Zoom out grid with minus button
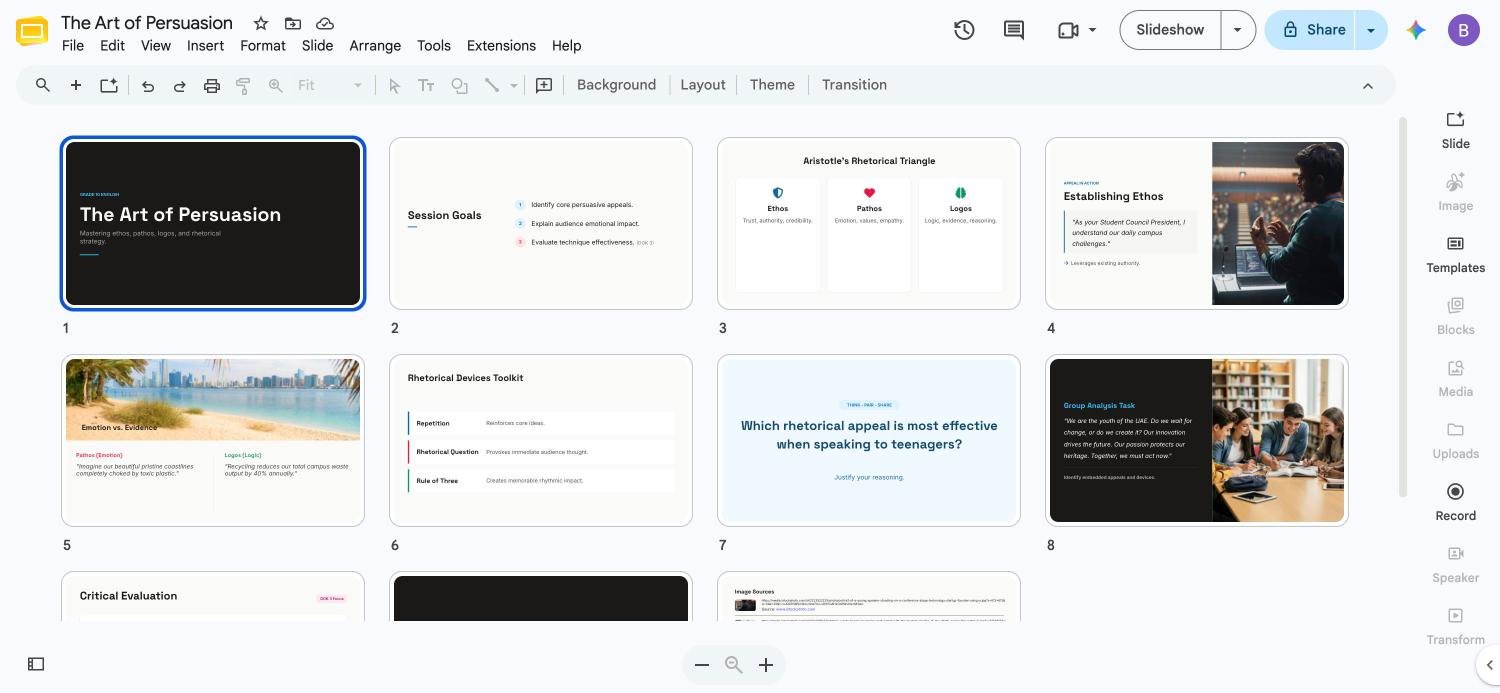The height and width of the screenshot is (693, 1500). point(702,665)
